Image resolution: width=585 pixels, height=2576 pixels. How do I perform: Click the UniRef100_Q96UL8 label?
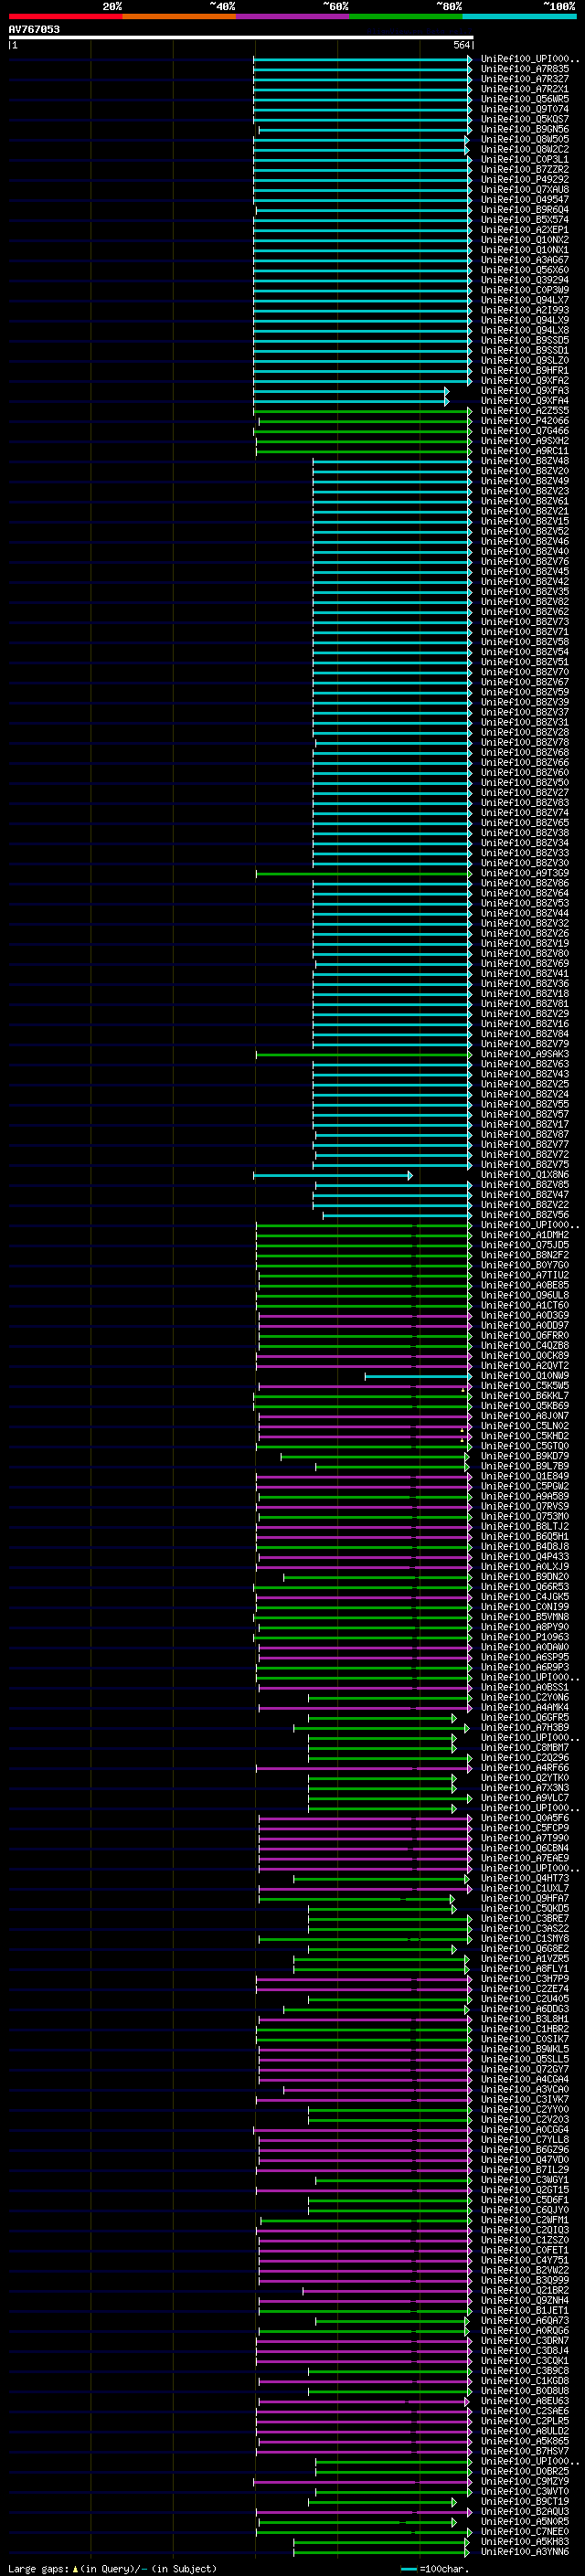coord(524,1295)
